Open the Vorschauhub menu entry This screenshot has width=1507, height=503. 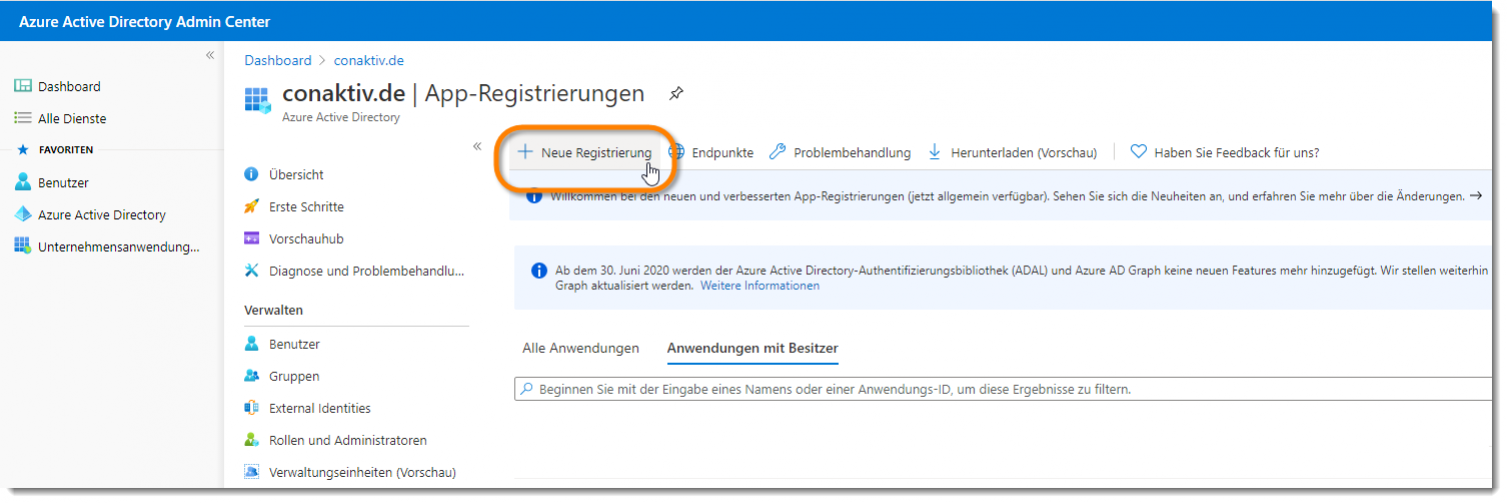coord(306,239)
